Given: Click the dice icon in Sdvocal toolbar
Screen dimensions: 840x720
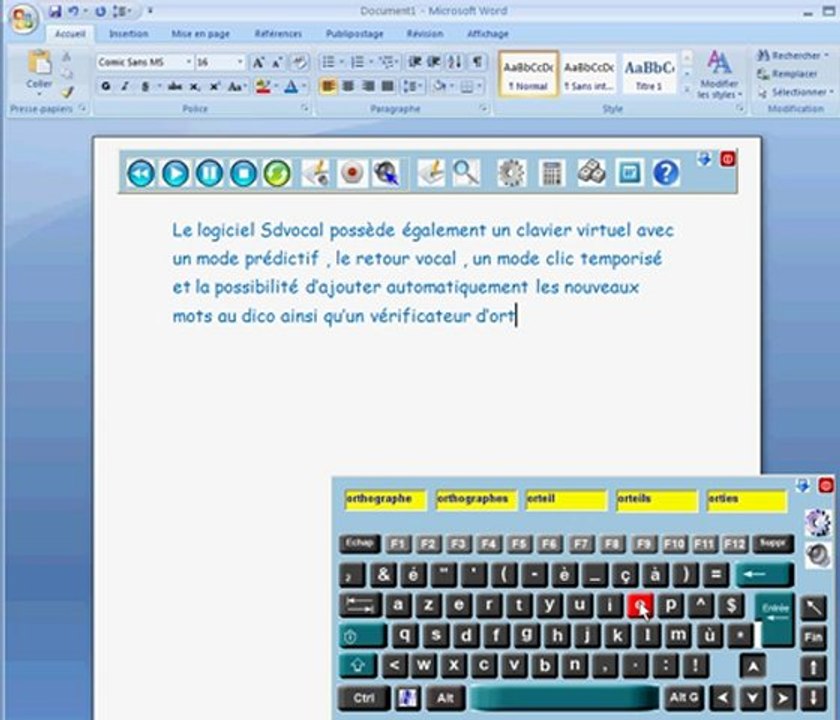Looking at the screenshot, I should (x=591, y=173).
